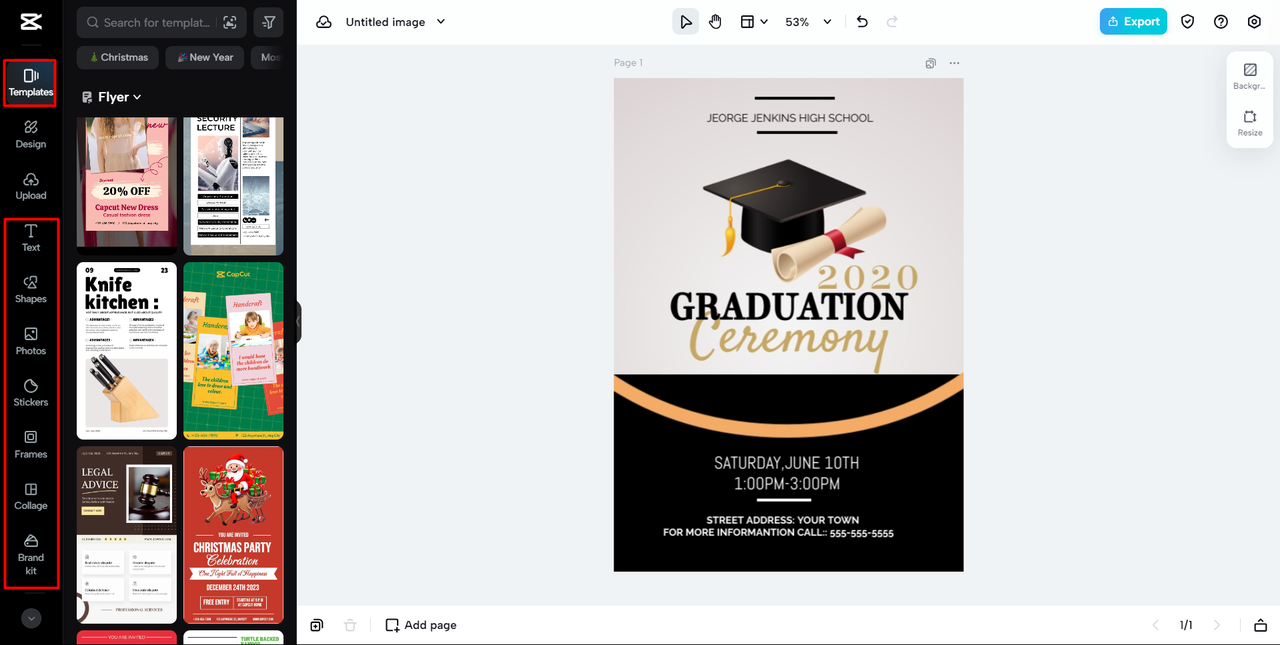The width and height of the screenshot is (1280, 645).
Task: Collapse the templates panel handle
Action: 298,323
